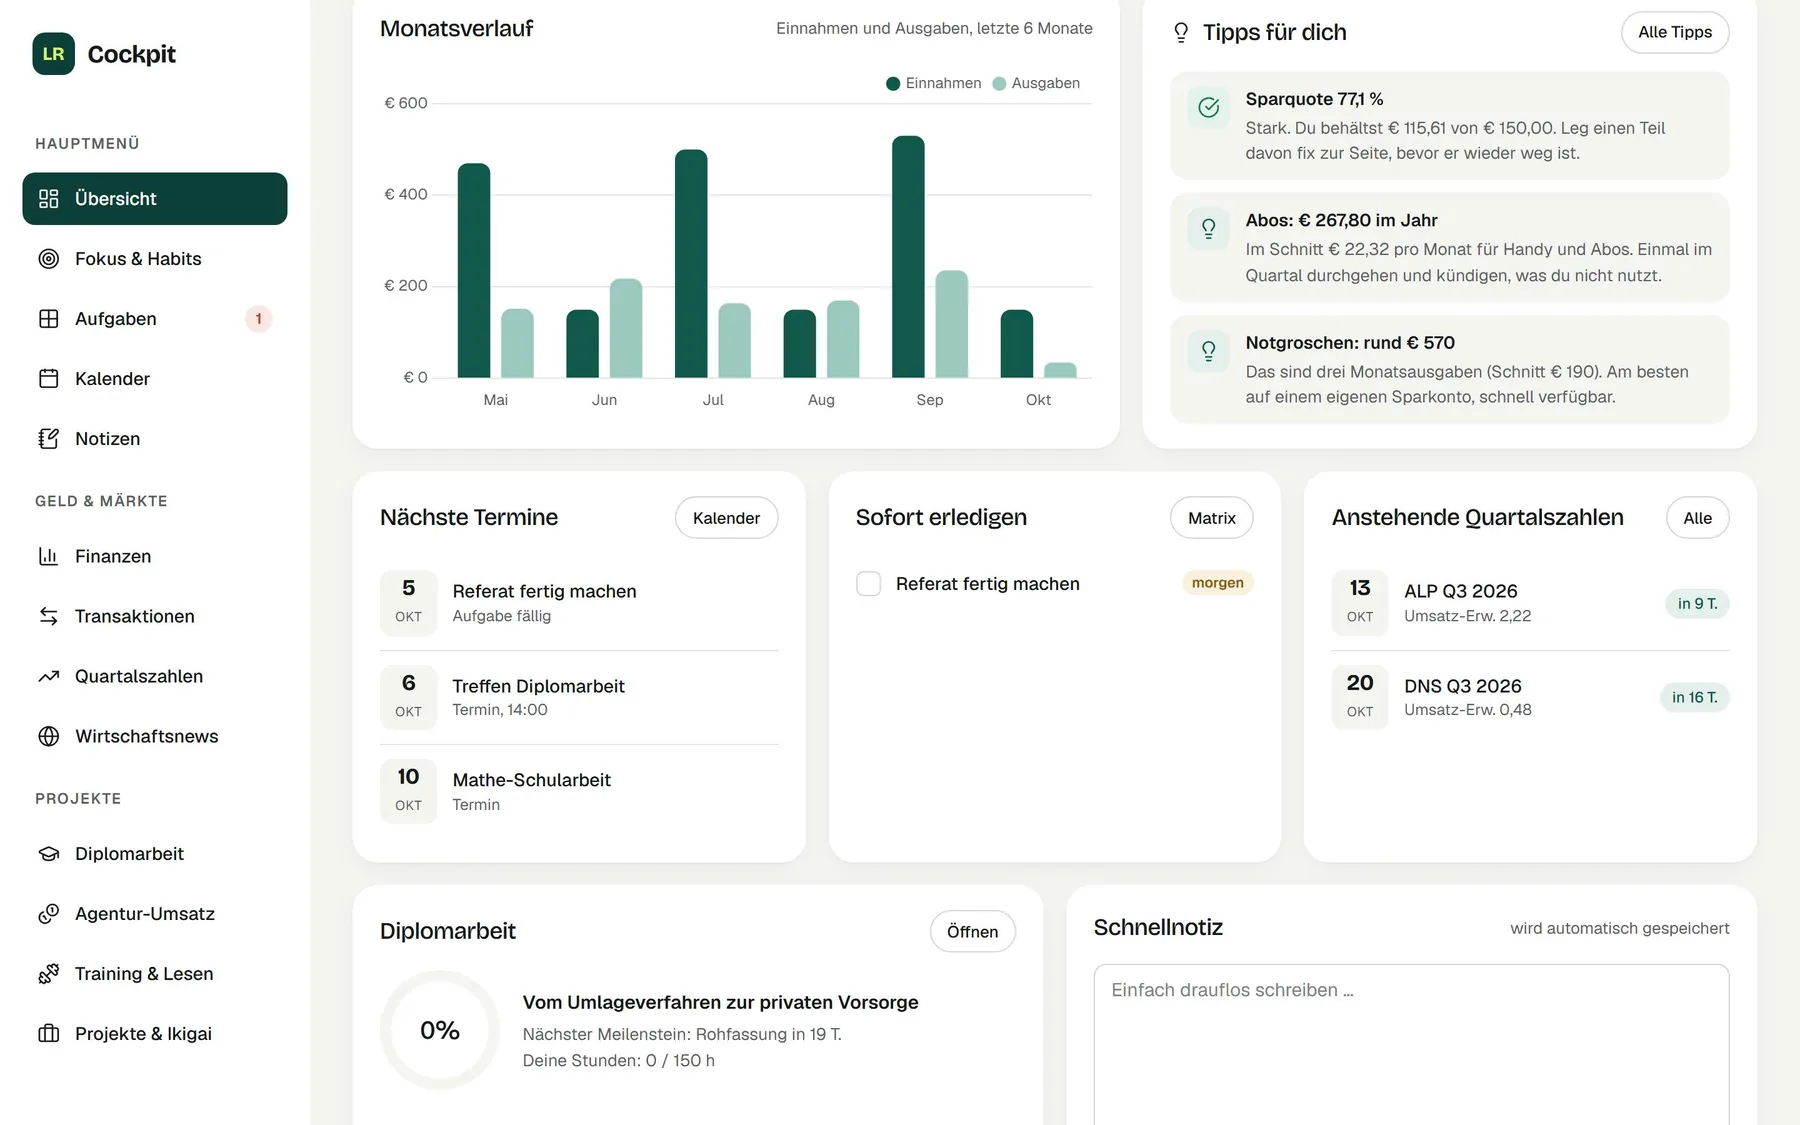The height and width of the screenshot is (1125, 1800).
Task: Select the Treffen Diplomarbeit appointment
Action: click(x=579, y=697)
